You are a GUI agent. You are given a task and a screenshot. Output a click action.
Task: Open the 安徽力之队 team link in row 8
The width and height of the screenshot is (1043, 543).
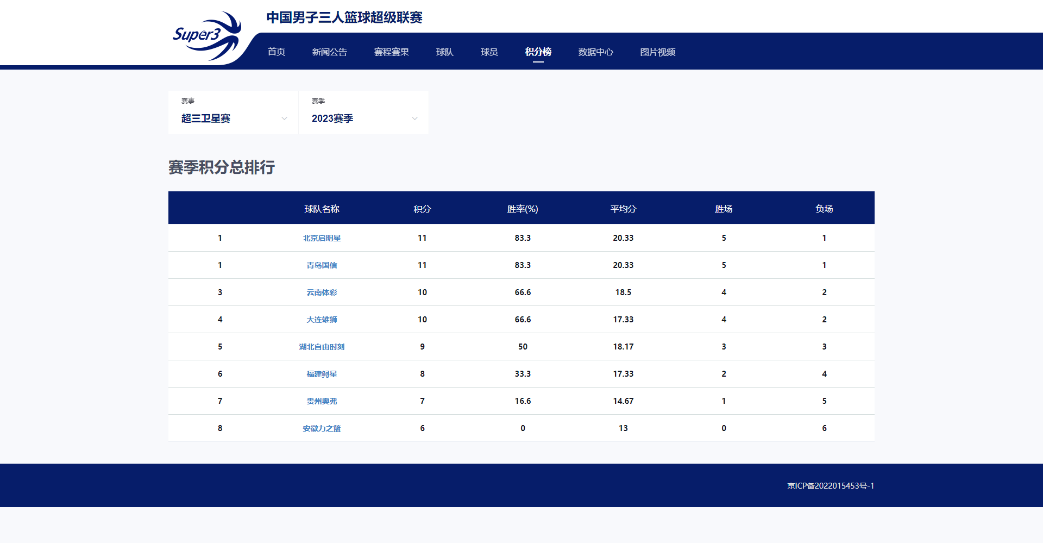coord(322,429)
